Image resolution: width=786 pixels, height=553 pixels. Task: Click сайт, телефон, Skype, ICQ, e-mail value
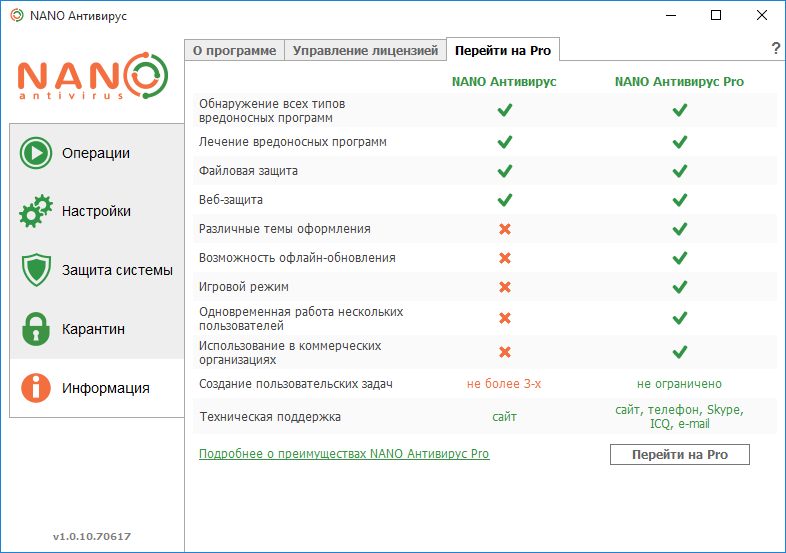[x=679, y=417]
